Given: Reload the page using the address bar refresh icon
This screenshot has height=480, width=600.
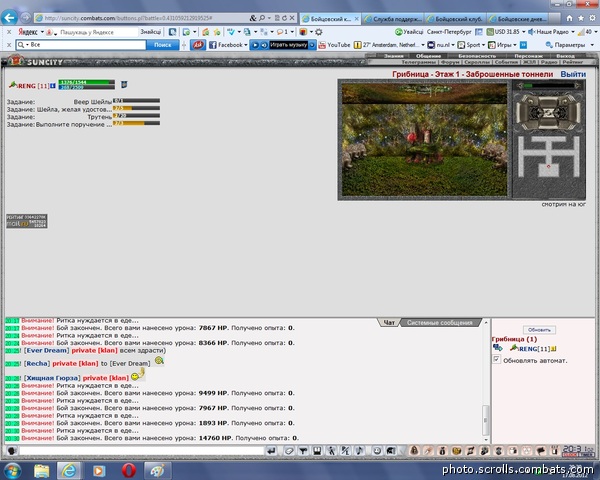Looking at the screenshot, I should pos(285,18).
